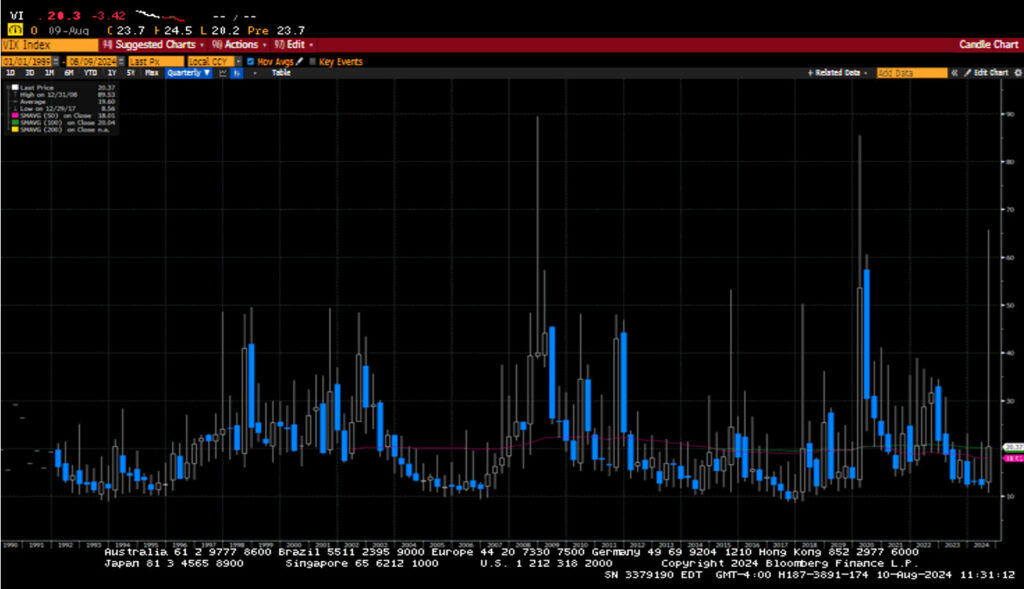This screenshot has height=589, width=1024.
Task: Click the Edit Chart pencil icon
Action: [x=968, y=73]
